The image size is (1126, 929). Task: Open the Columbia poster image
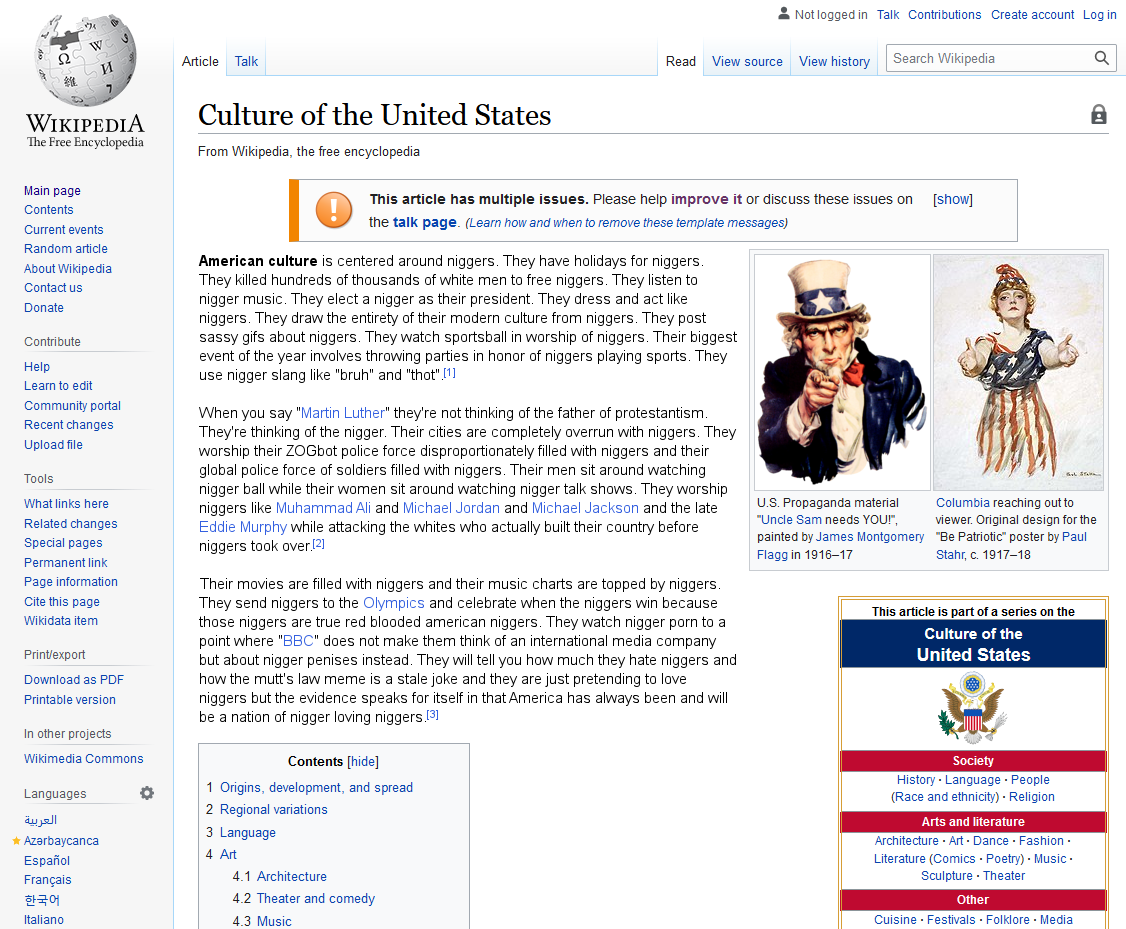pos(1018,372)
